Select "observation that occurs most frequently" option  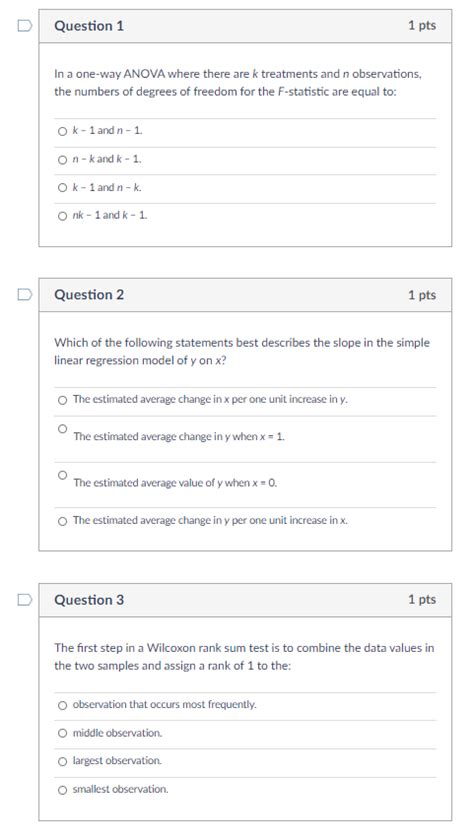pyautogui.click(x=63, y=705)
